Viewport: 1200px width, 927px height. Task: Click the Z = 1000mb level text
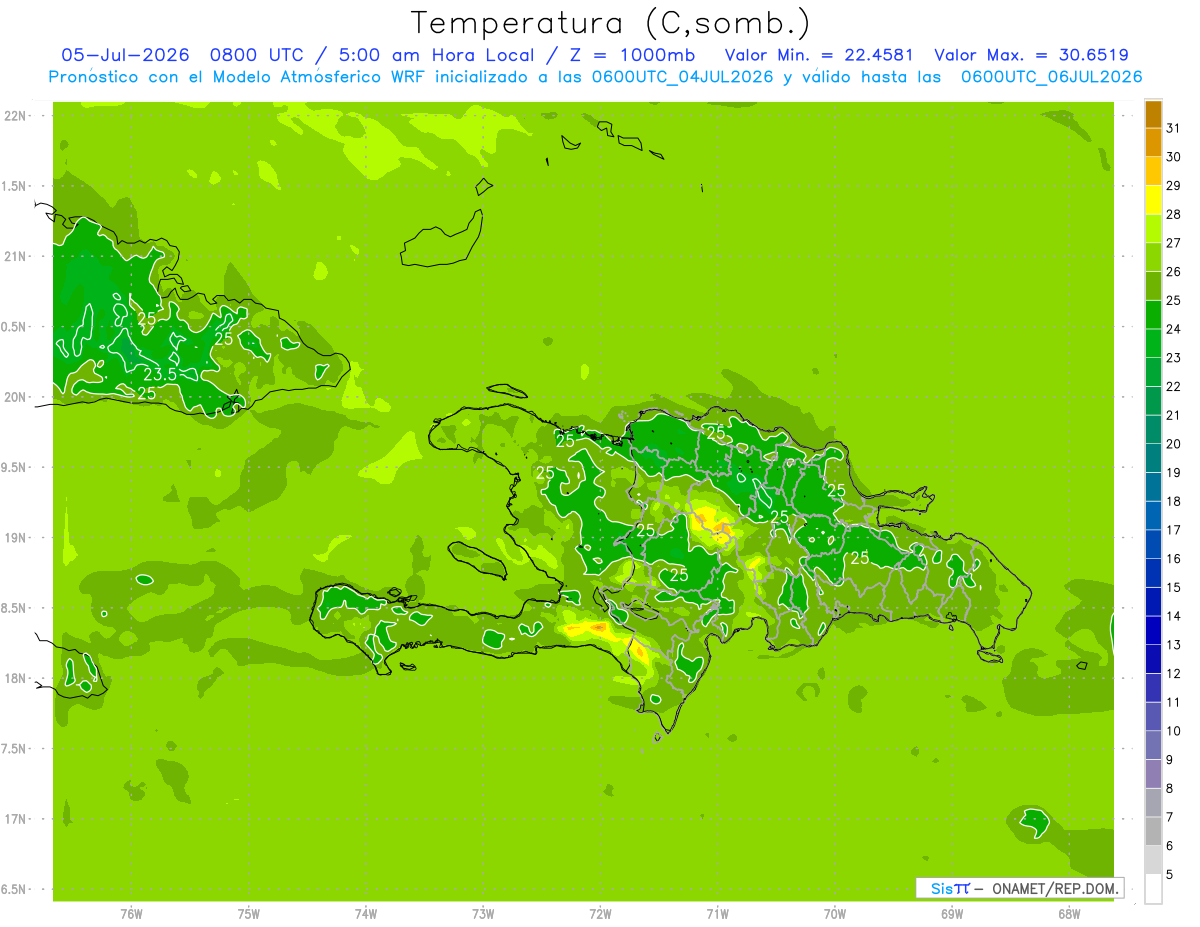[647, 55]
